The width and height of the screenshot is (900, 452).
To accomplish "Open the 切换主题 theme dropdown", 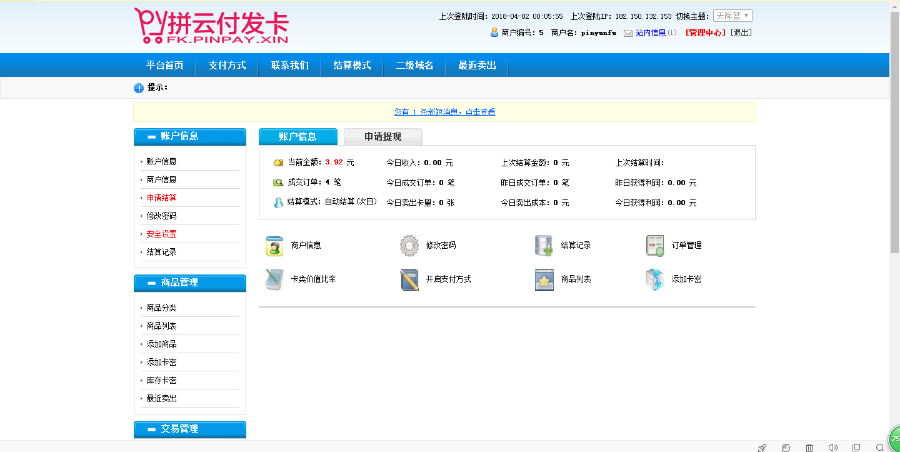I will [732, 16].
